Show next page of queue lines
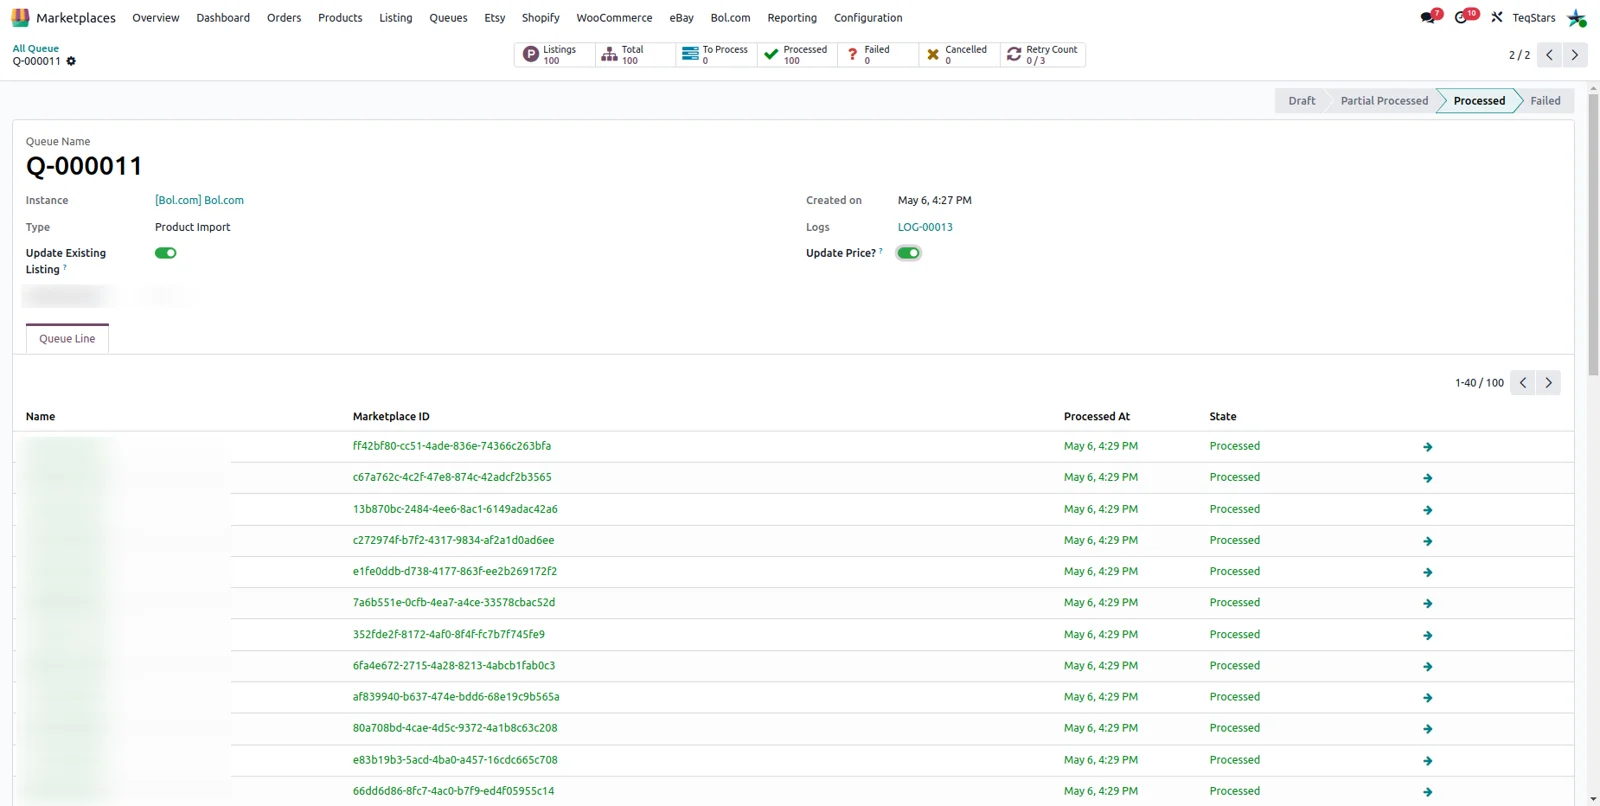1600x806 pixels. coord(1548,383)
